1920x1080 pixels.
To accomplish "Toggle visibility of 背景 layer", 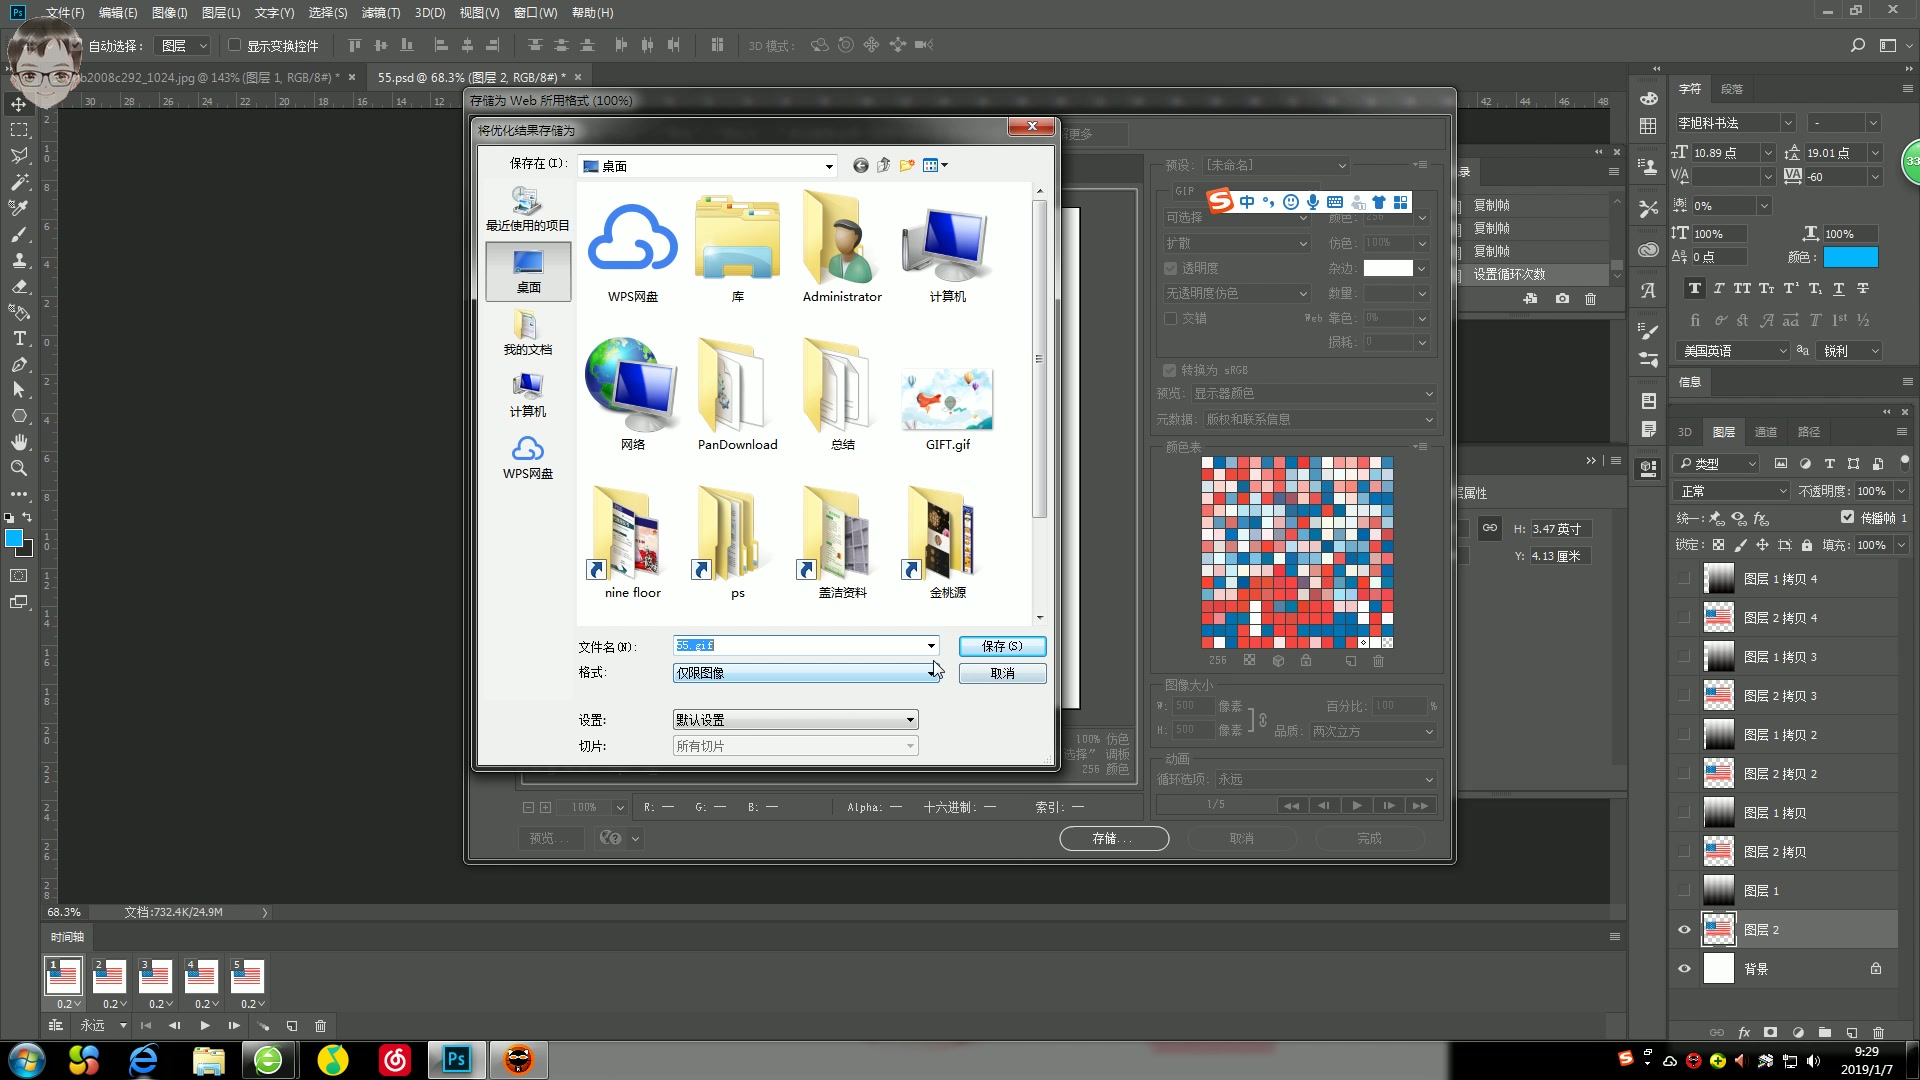I will pos(1684,969).
